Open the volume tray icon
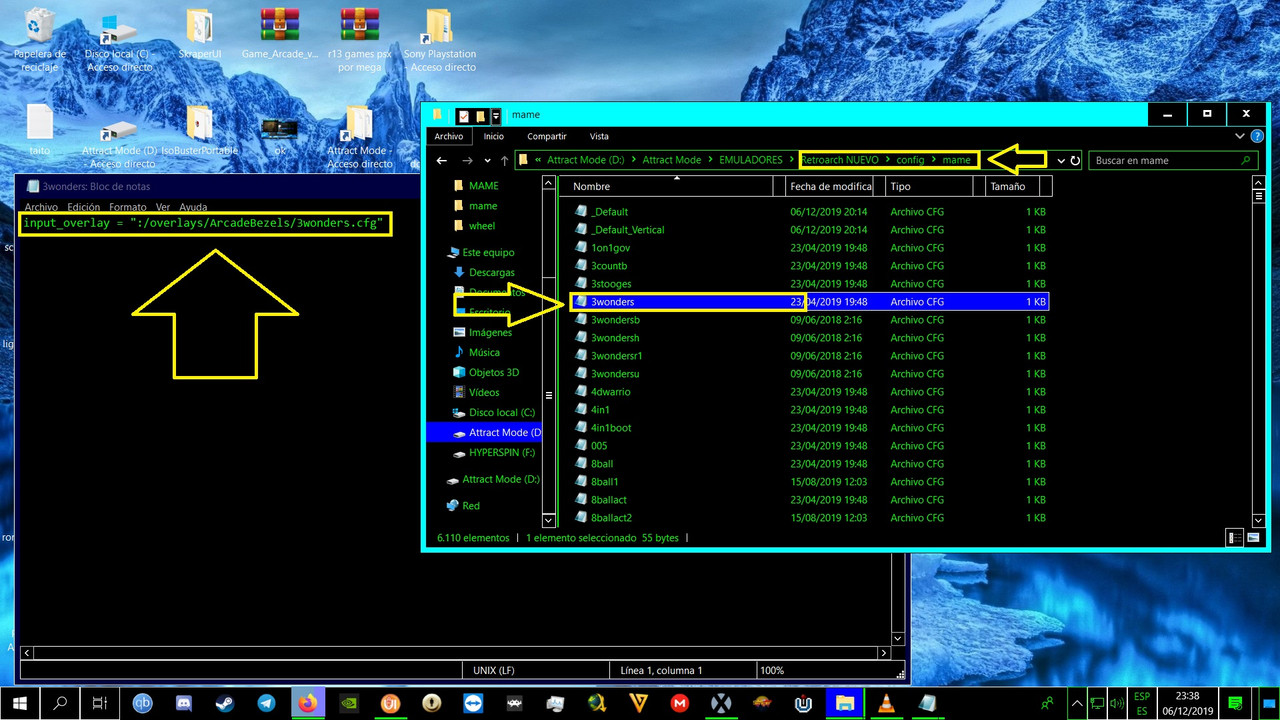 [1117, 703]
